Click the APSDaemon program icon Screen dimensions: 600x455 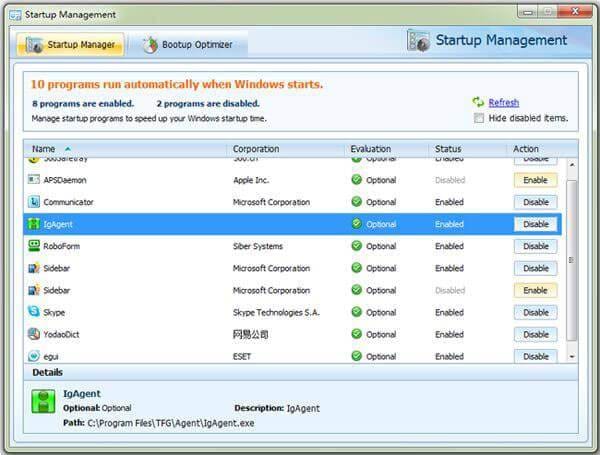coord(35,180)
